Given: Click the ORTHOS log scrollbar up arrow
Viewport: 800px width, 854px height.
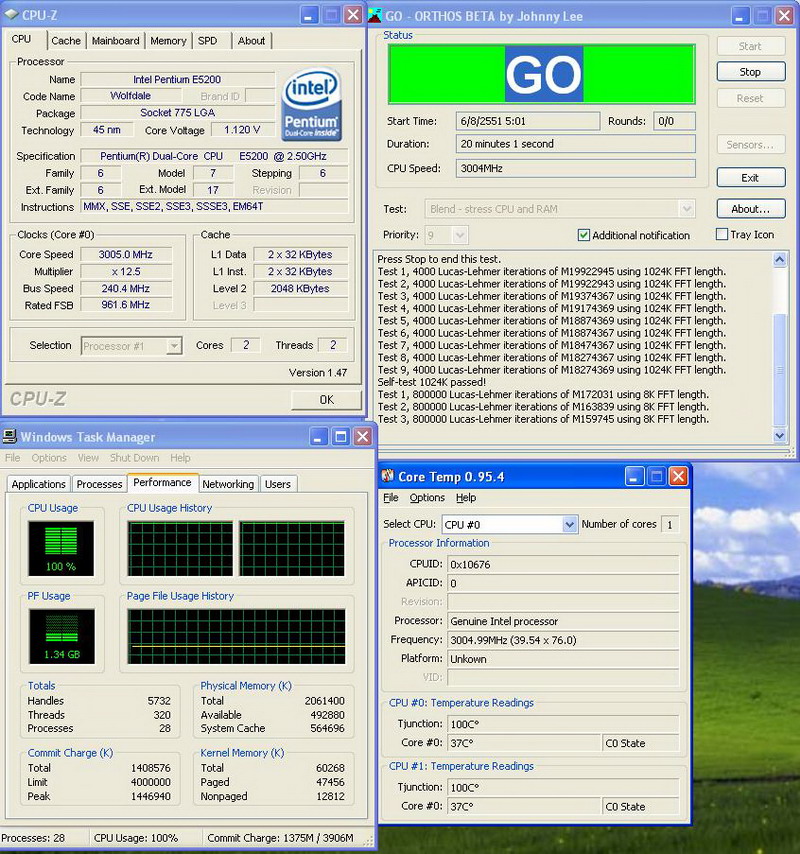Looking at the screenshot, I should (780, 259).
